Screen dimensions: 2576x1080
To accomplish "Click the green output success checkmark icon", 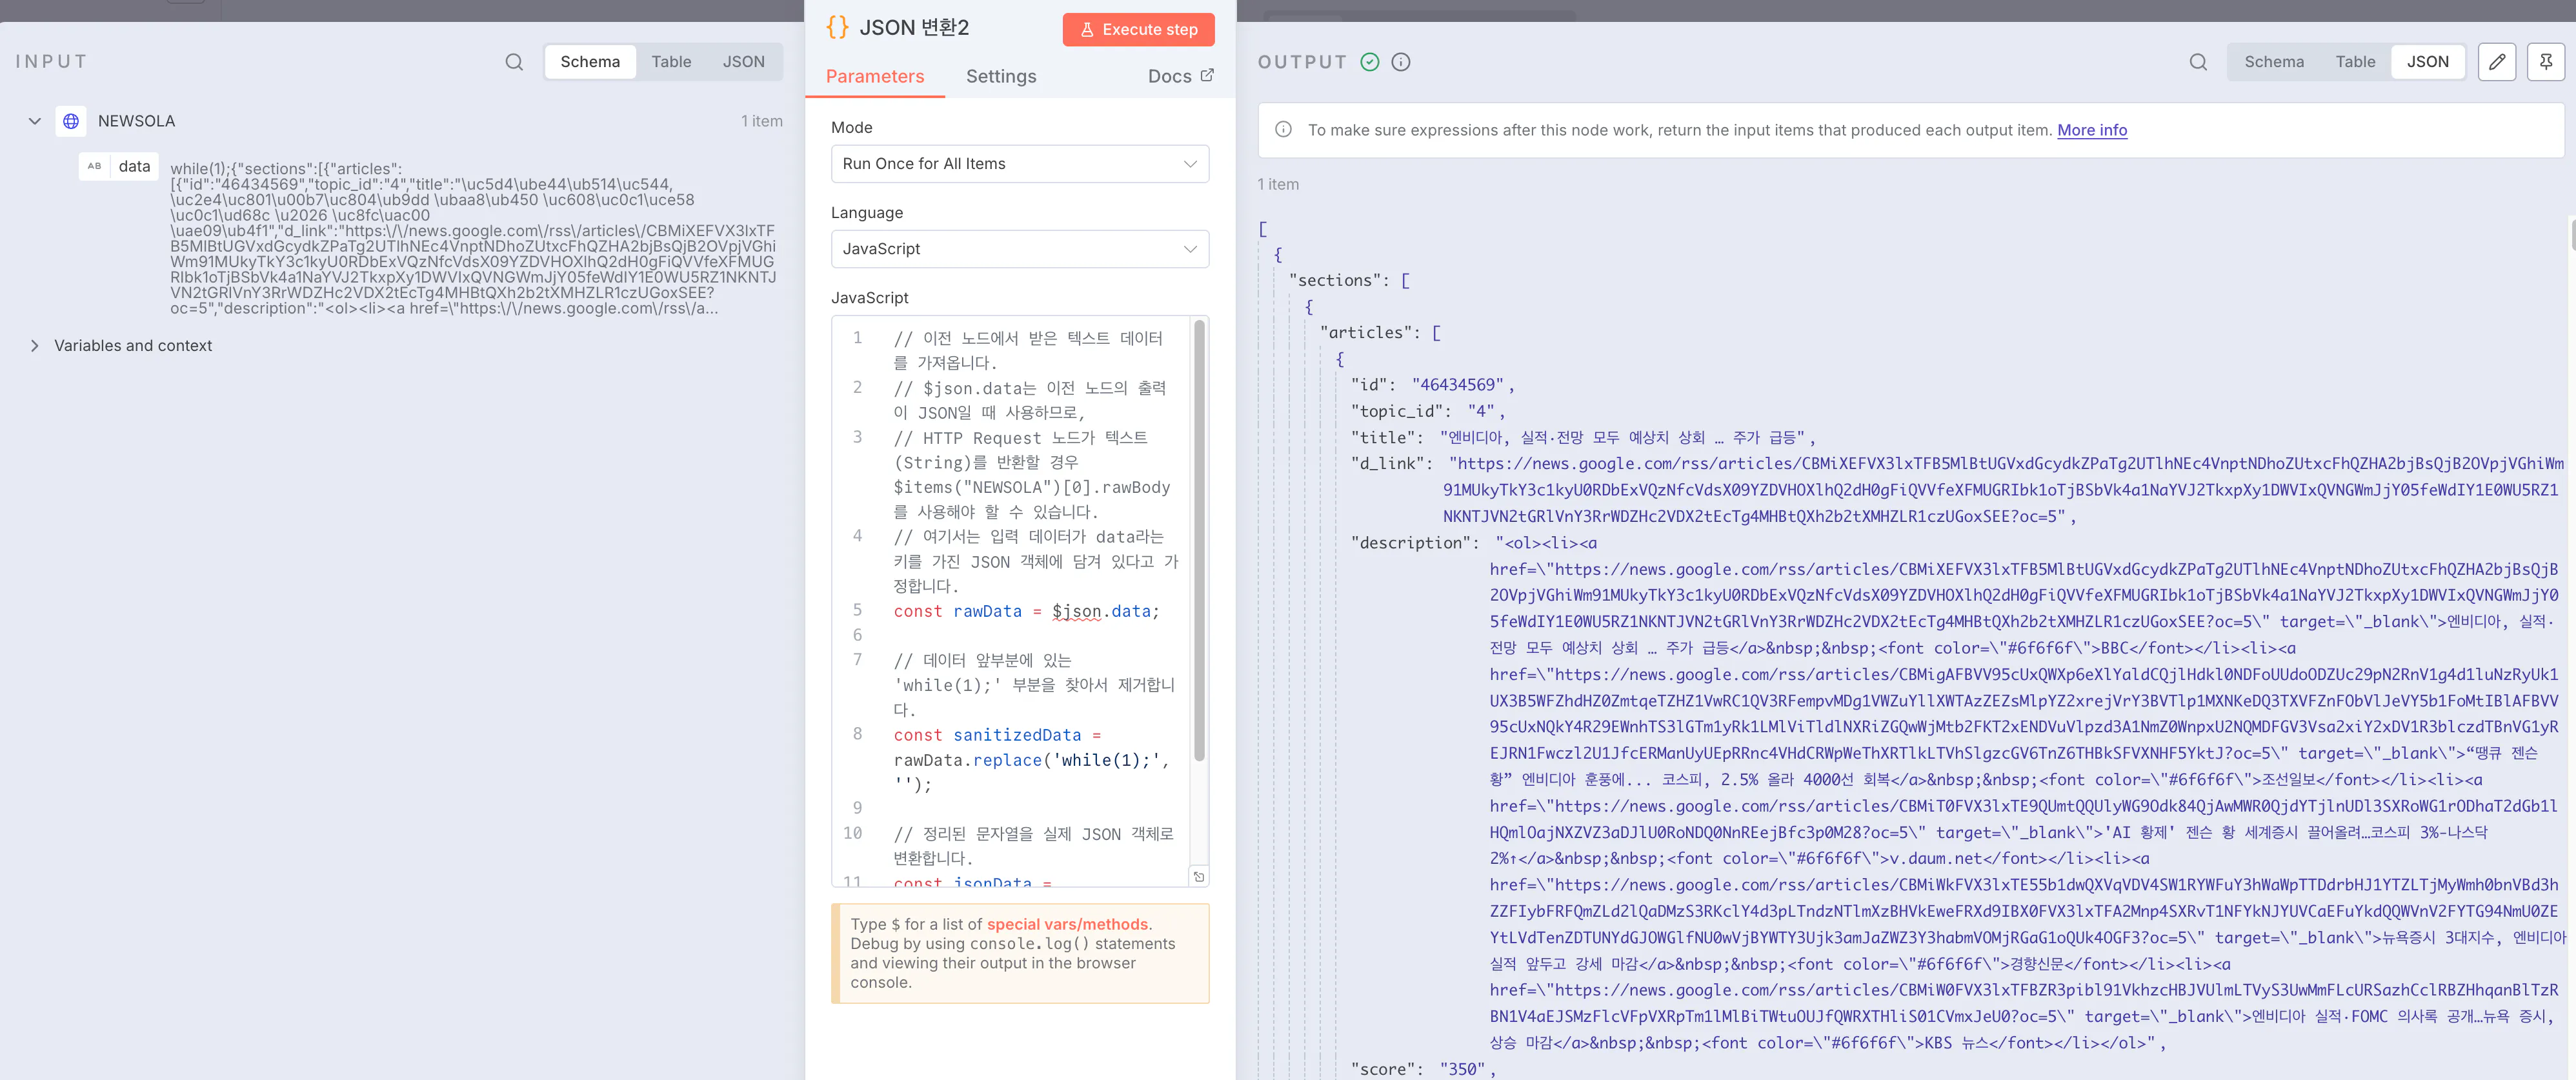I will [1370, 62].
